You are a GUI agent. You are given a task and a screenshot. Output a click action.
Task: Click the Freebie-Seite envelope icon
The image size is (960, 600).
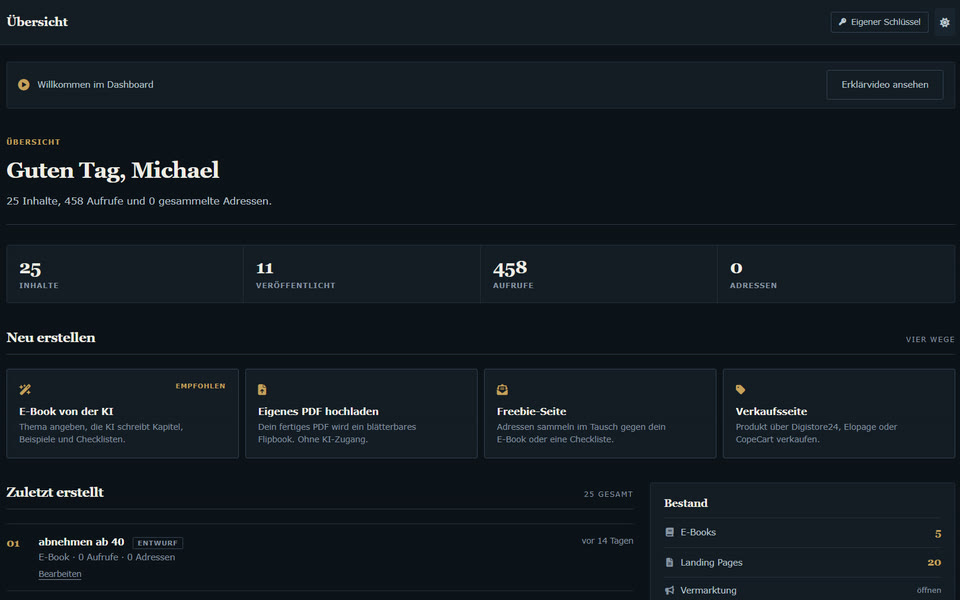click(x=502, y=389)
